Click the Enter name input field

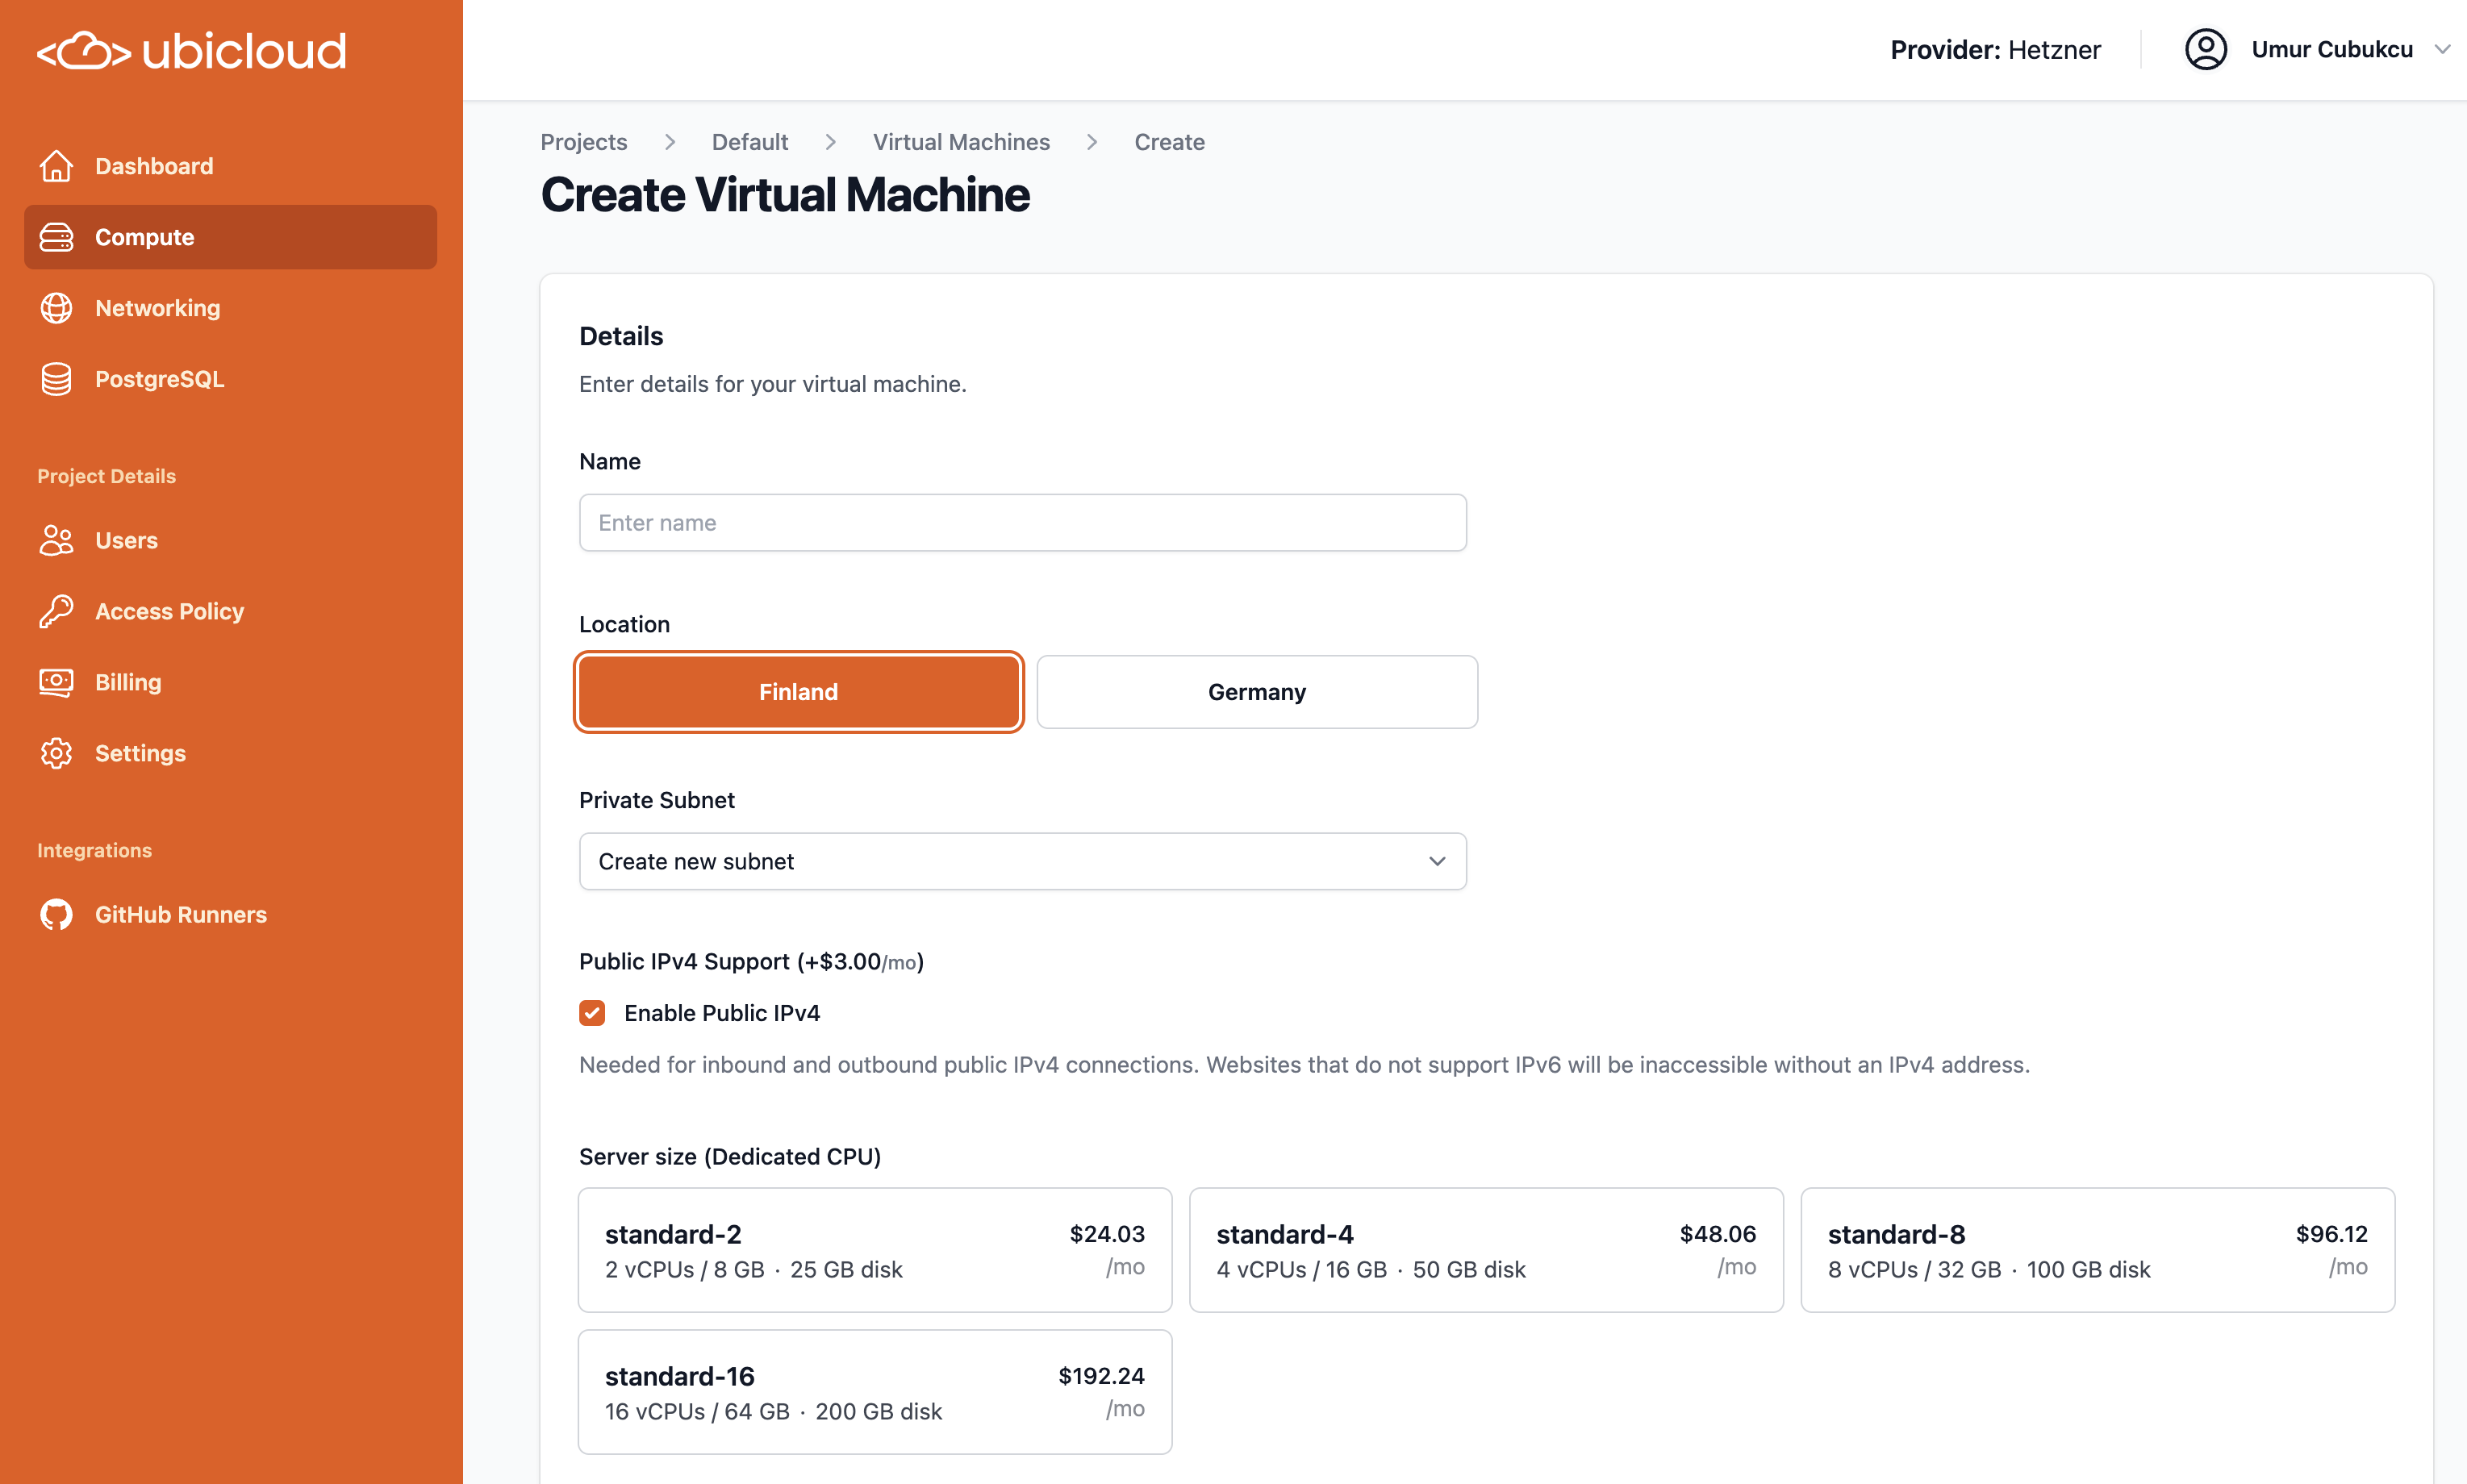point(1022,523)
